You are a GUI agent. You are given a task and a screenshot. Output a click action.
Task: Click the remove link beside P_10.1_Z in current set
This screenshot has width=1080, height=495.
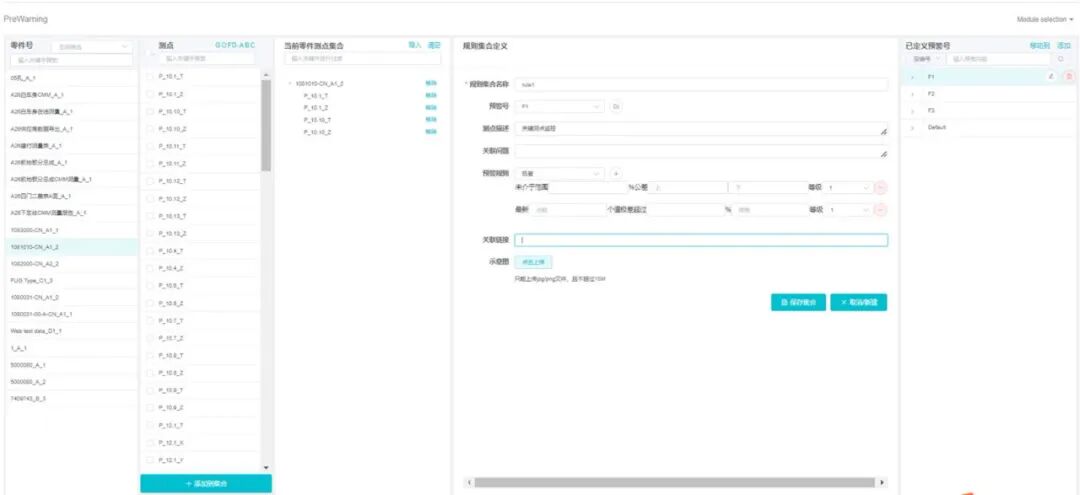431,107
